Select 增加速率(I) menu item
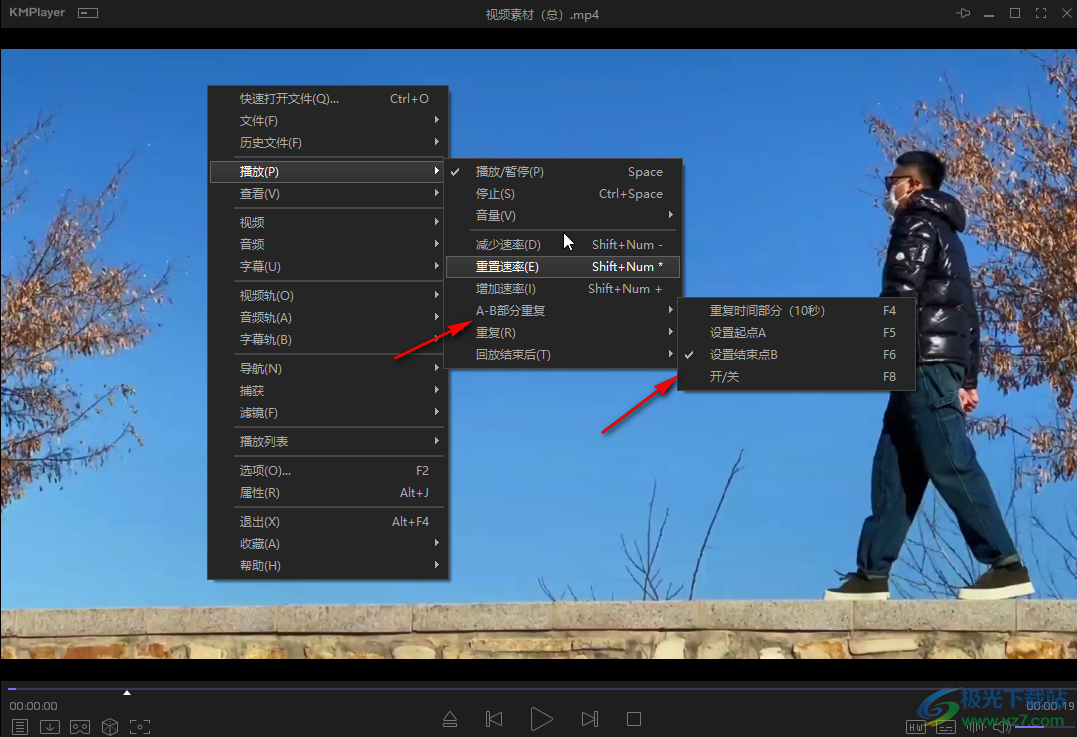 click(x=563, y=288)
